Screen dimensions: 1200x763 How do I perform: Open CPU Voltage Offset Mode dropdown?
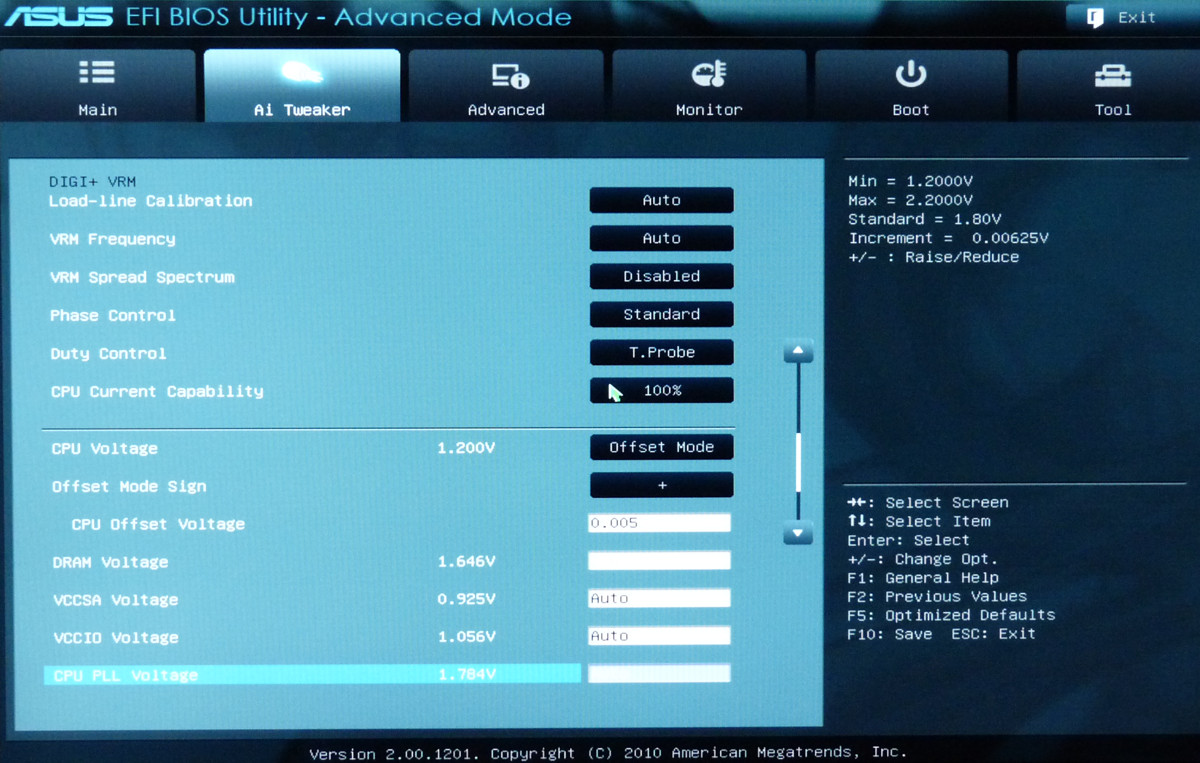tap(661, 447)
